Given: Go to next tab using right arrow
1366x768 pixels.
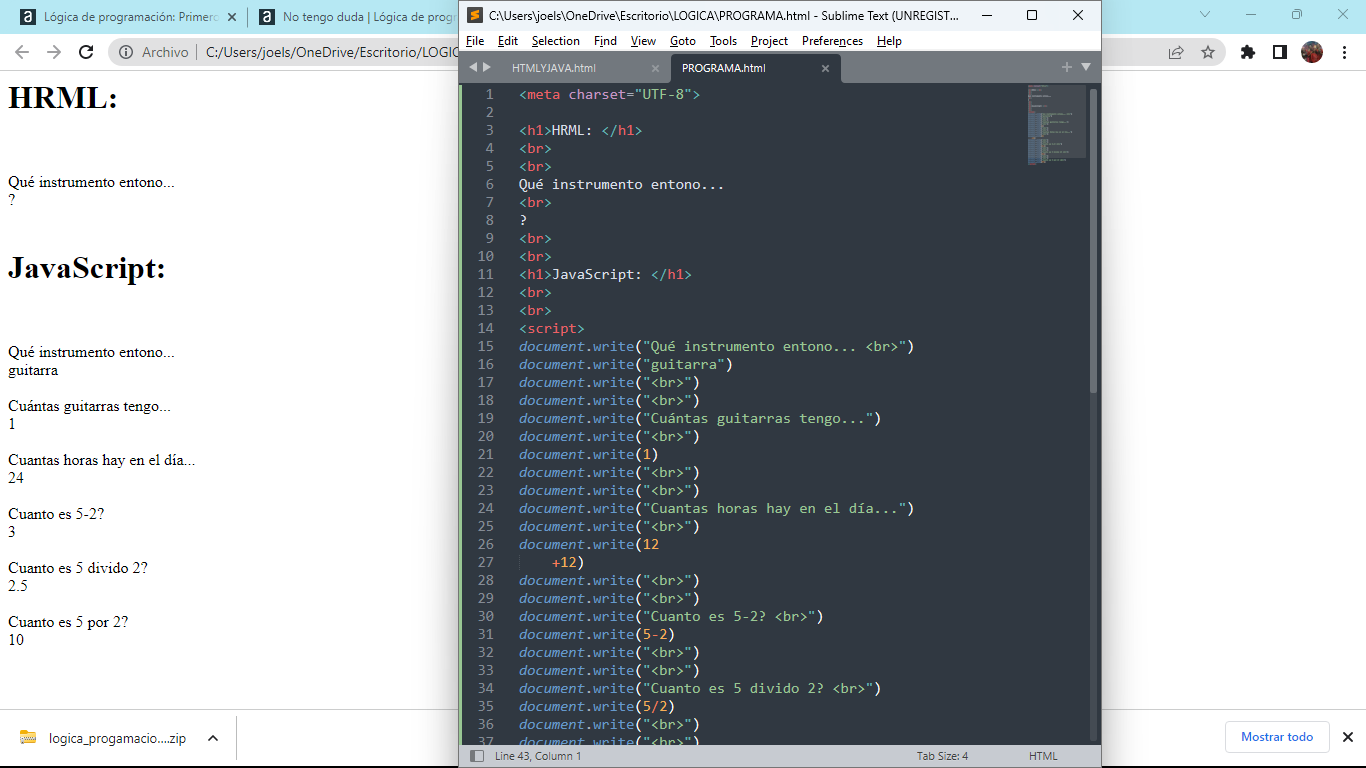Looking at the screenshot, I should pyautogui.click(x=487, y=67).
